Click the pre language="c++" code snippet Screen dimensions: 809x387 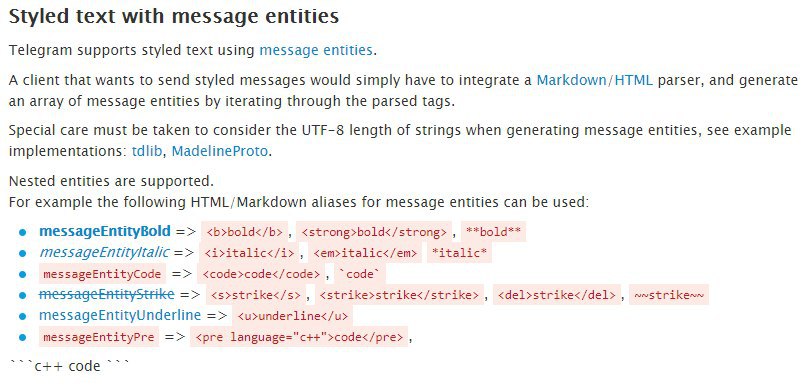(299, 337)
